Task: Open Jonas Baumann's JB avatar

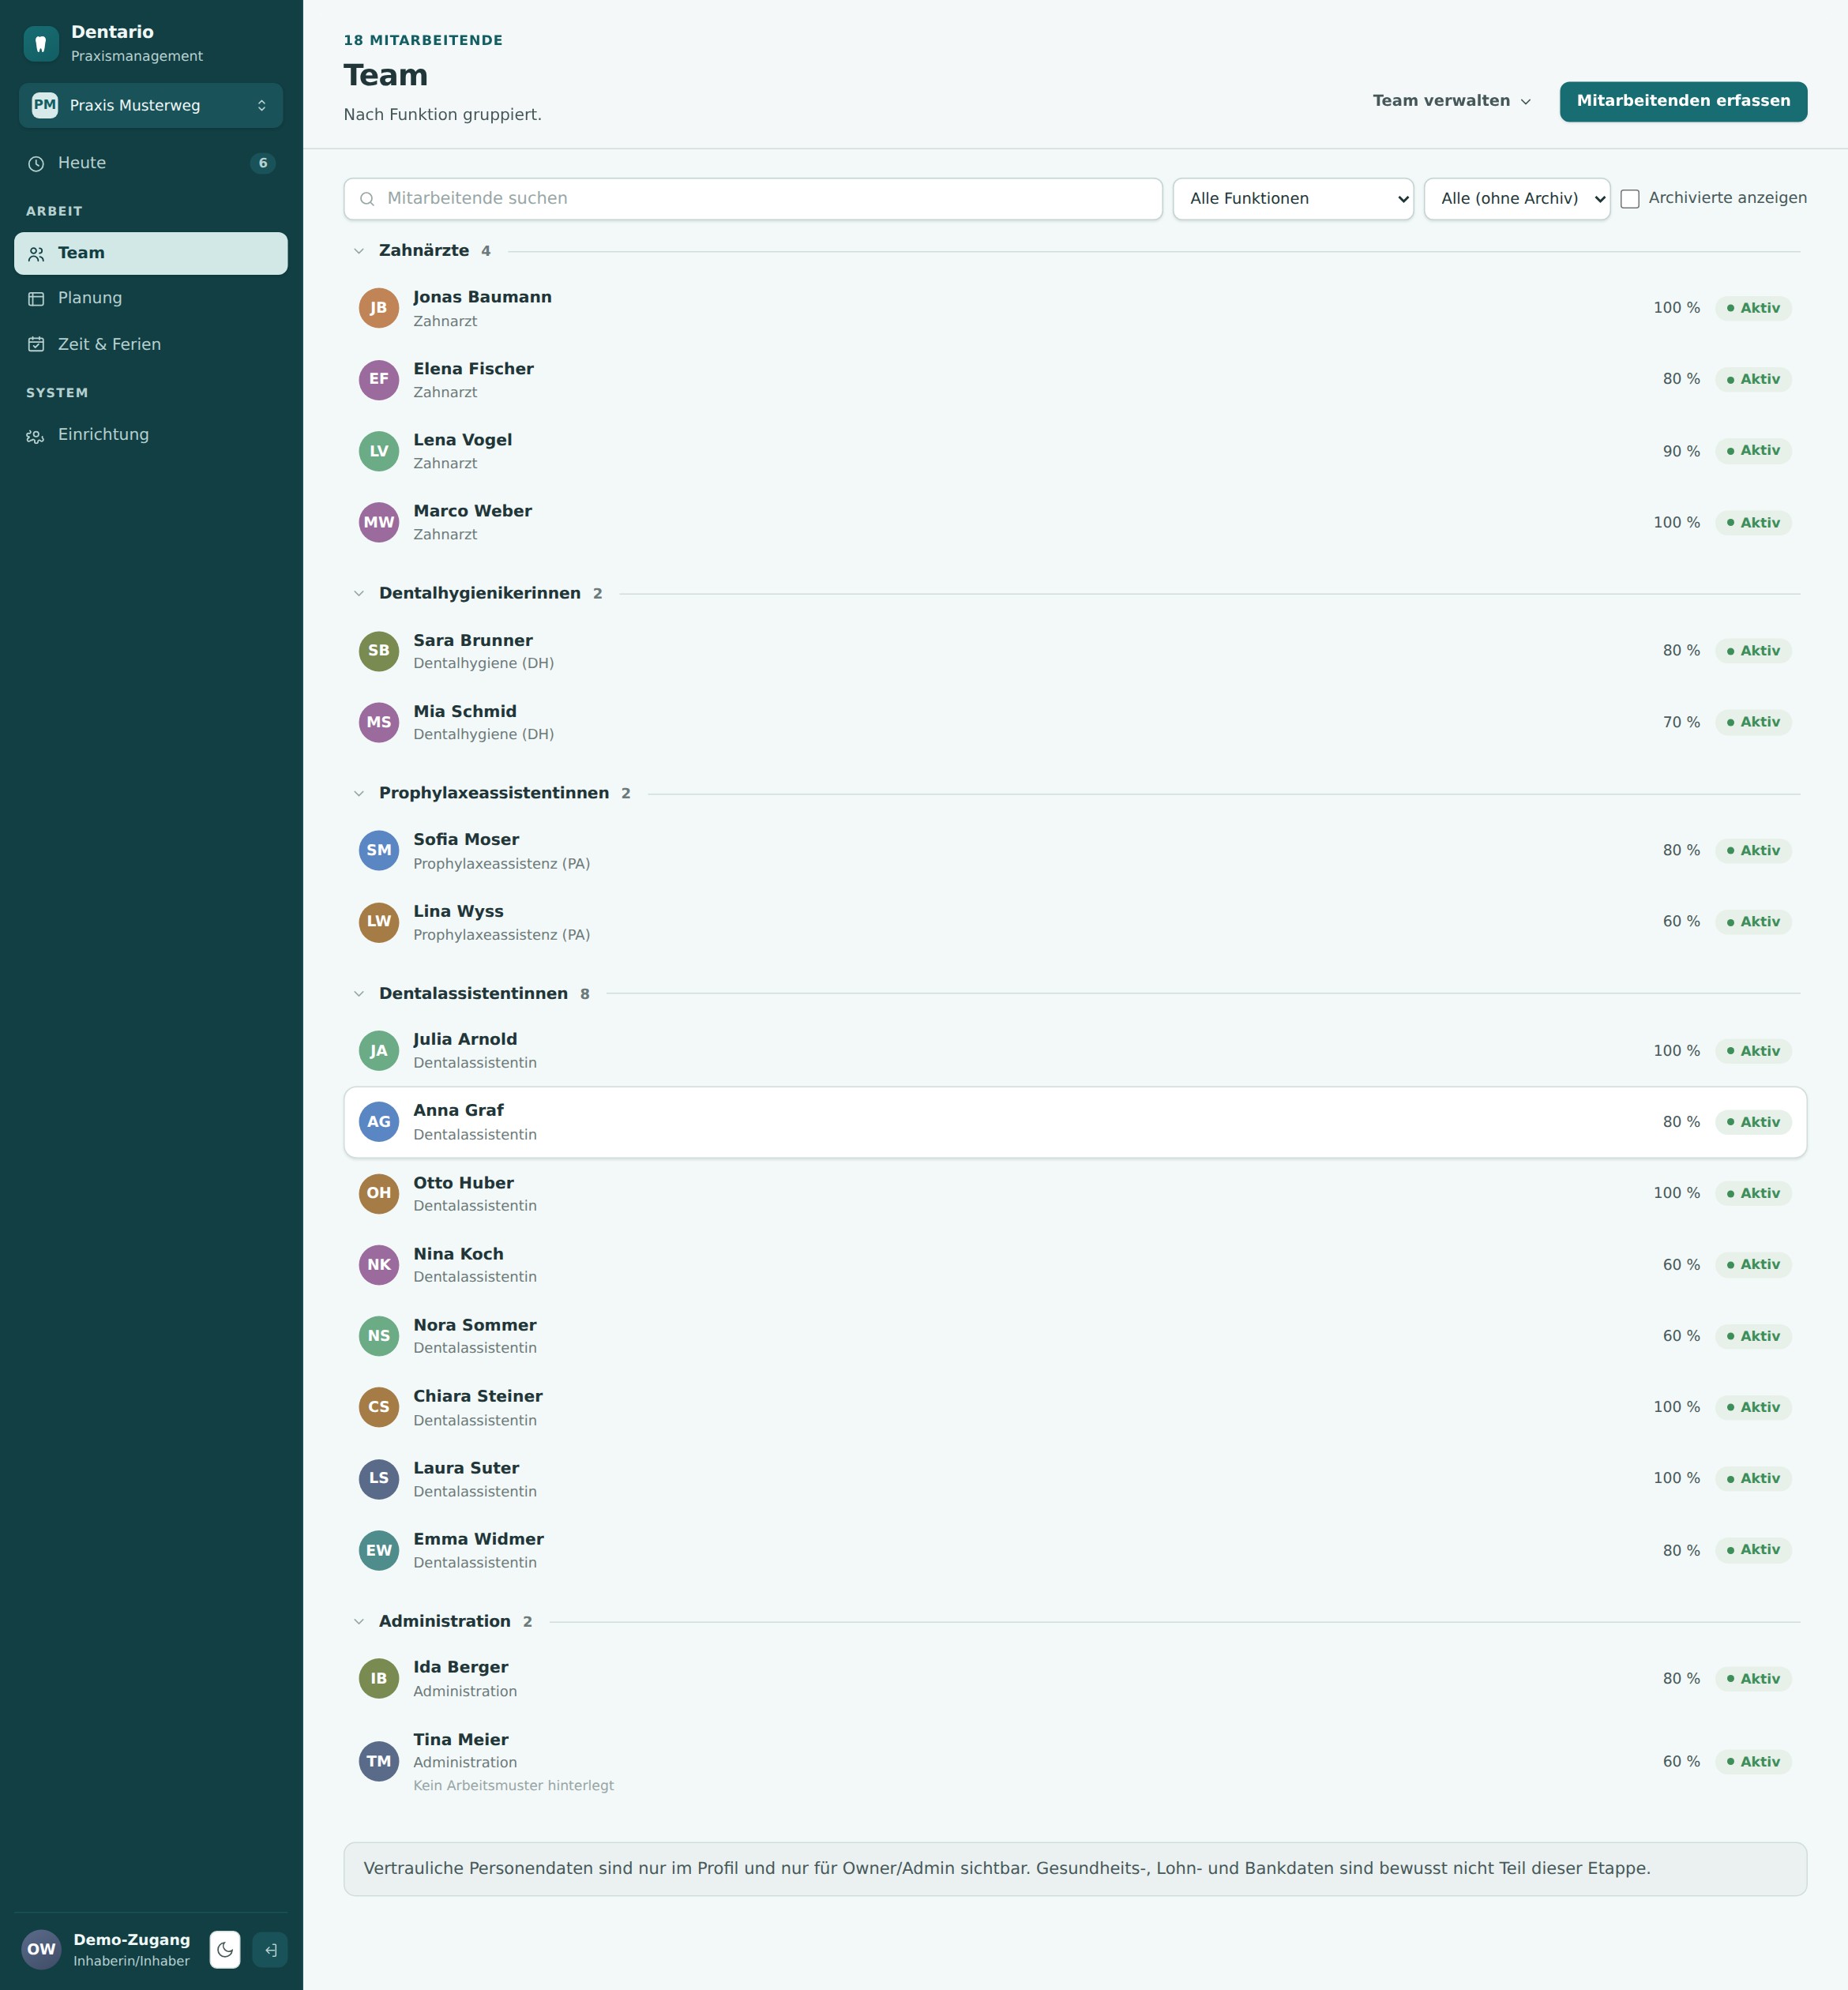Action: click(379, 308)
